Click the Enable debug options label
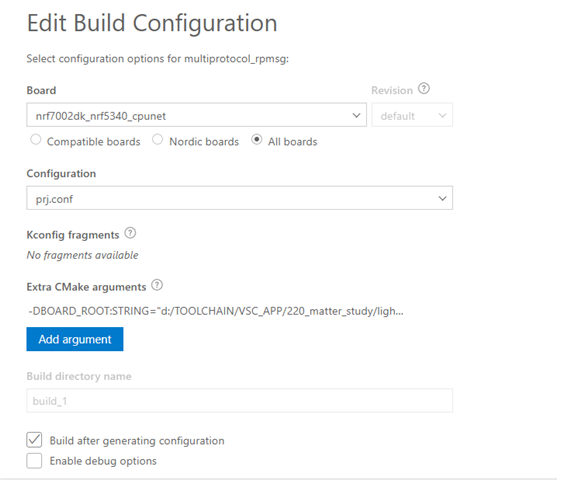The height and width of the screenshot is (480, 570). pos(103,461)
